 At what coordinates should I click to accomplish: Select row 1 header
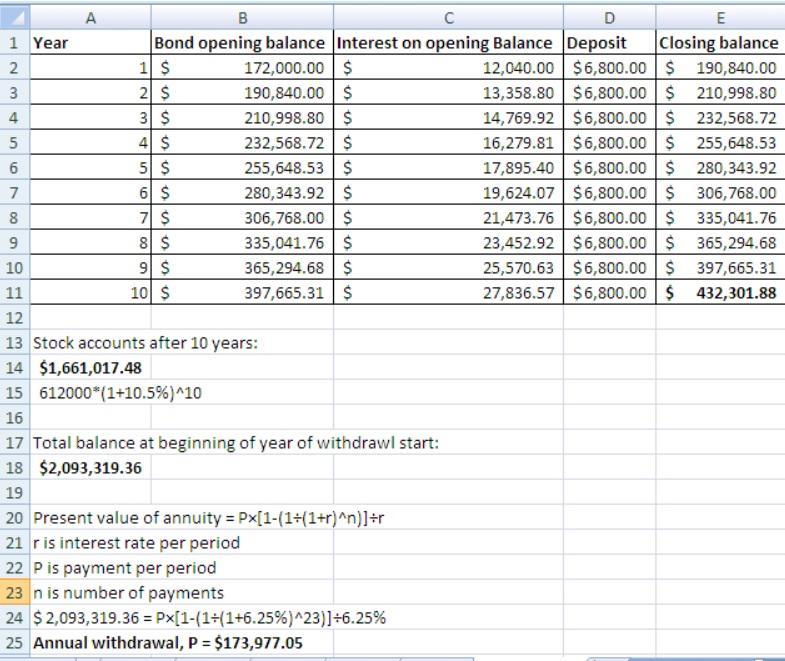(15, 43)
